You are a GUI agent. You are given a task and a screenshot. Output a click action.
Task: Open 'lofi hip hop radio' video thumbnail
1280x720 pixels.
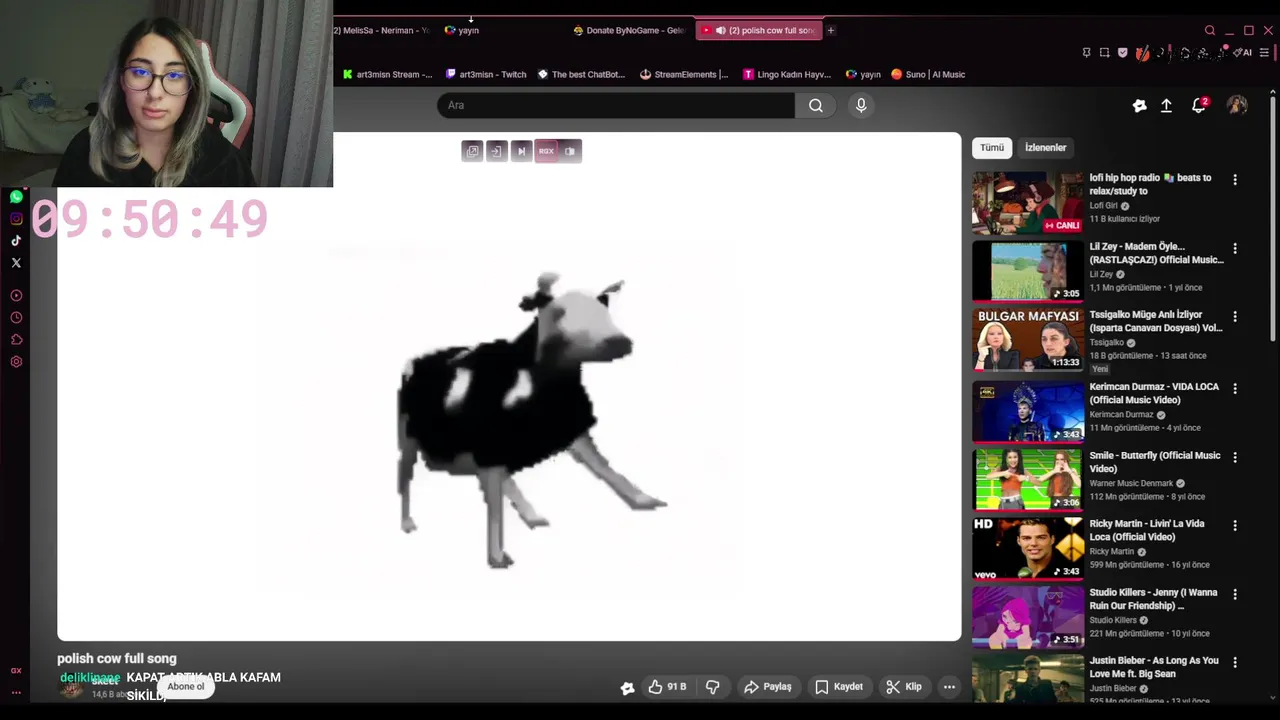tap(1028, 203)
